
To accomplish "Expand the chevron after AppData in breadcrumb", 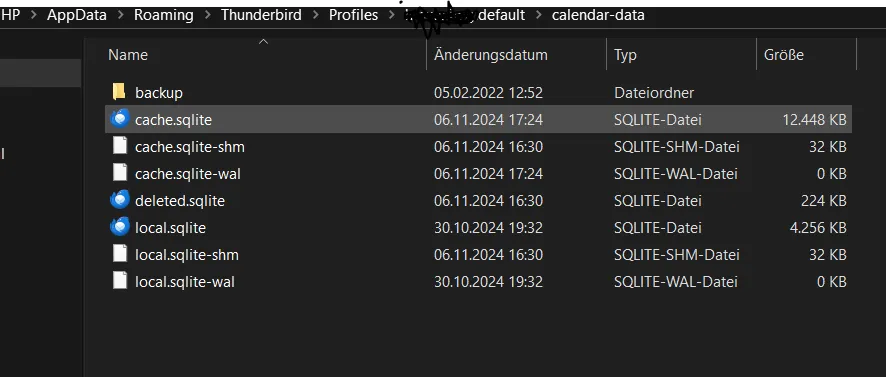I will [x=120, y=15].
